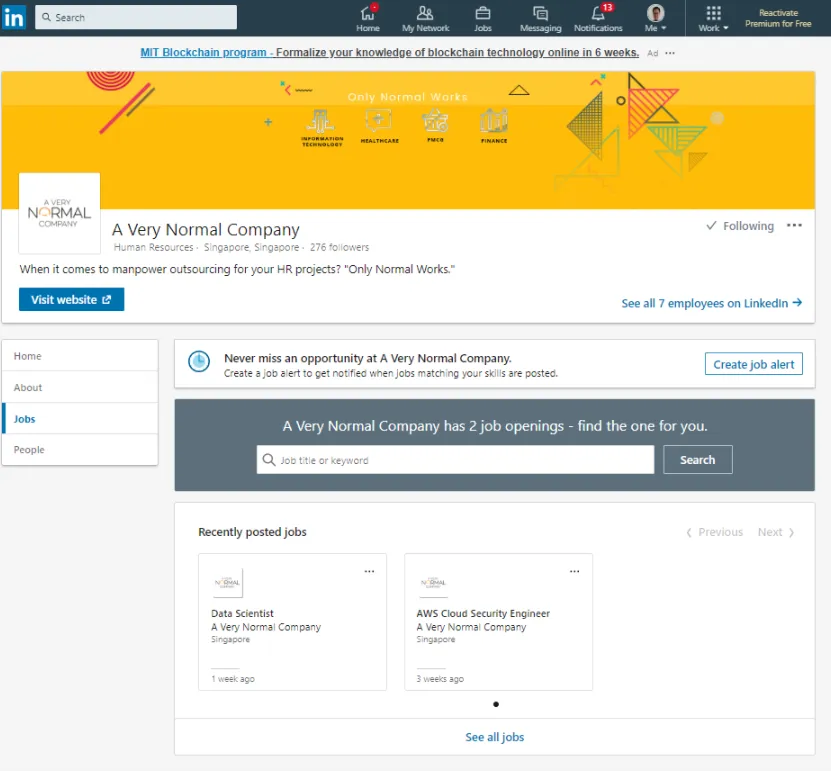
Task: Select the About sidebar tab
Action: [80, 387]
